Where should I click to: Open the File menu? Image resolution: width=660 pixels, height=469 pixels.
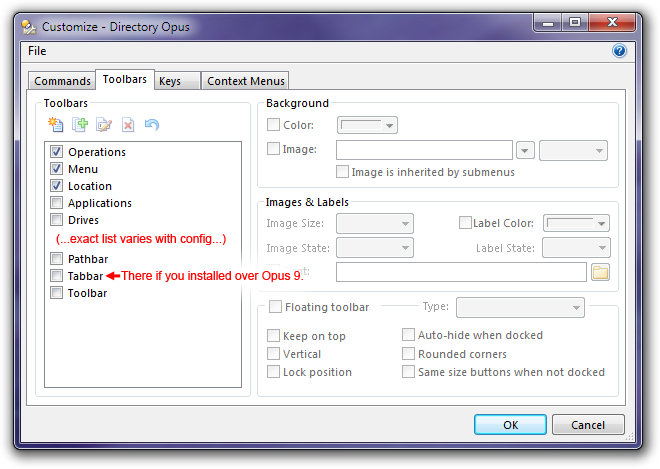pos(37,51)
